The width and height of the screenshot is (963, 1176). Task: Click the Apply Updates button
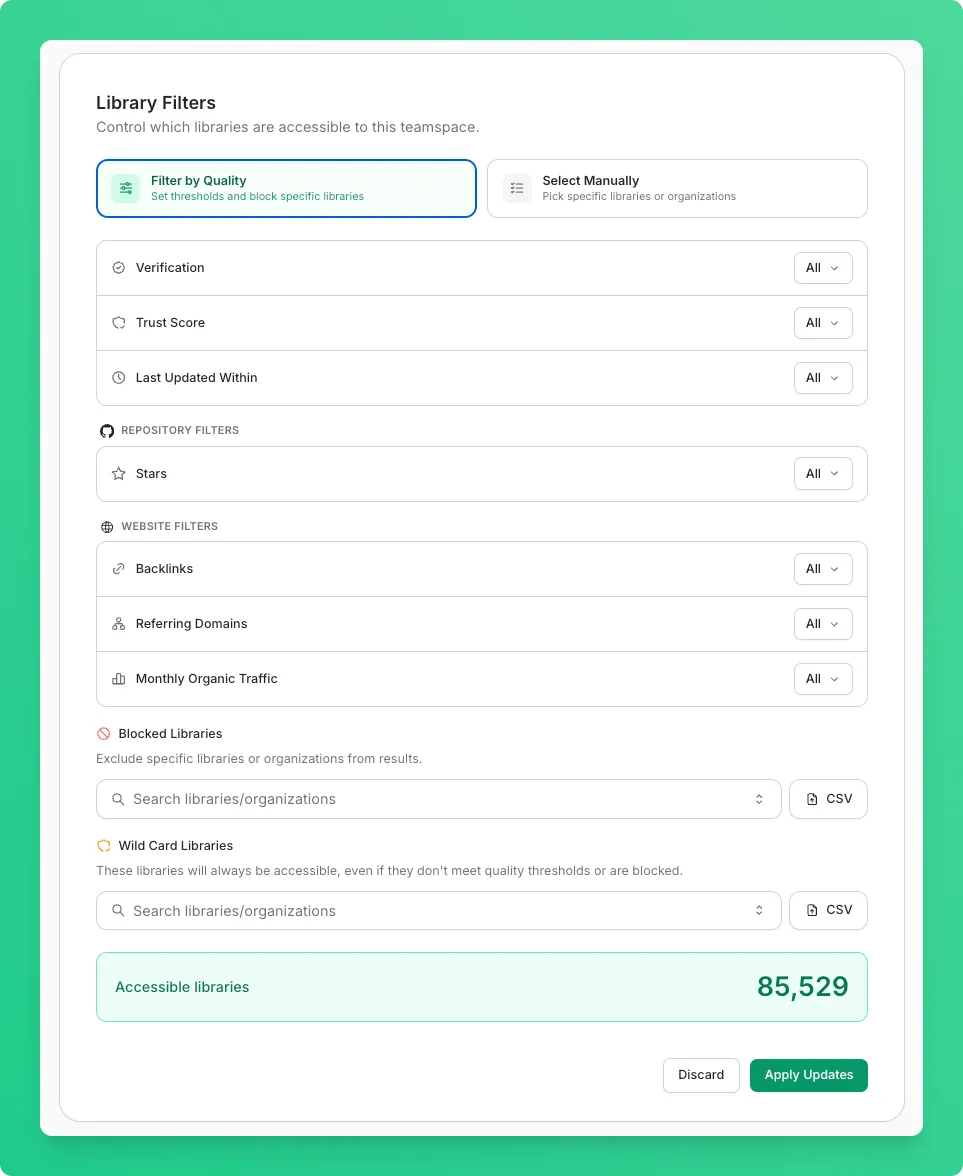[x=808, y=1075]
